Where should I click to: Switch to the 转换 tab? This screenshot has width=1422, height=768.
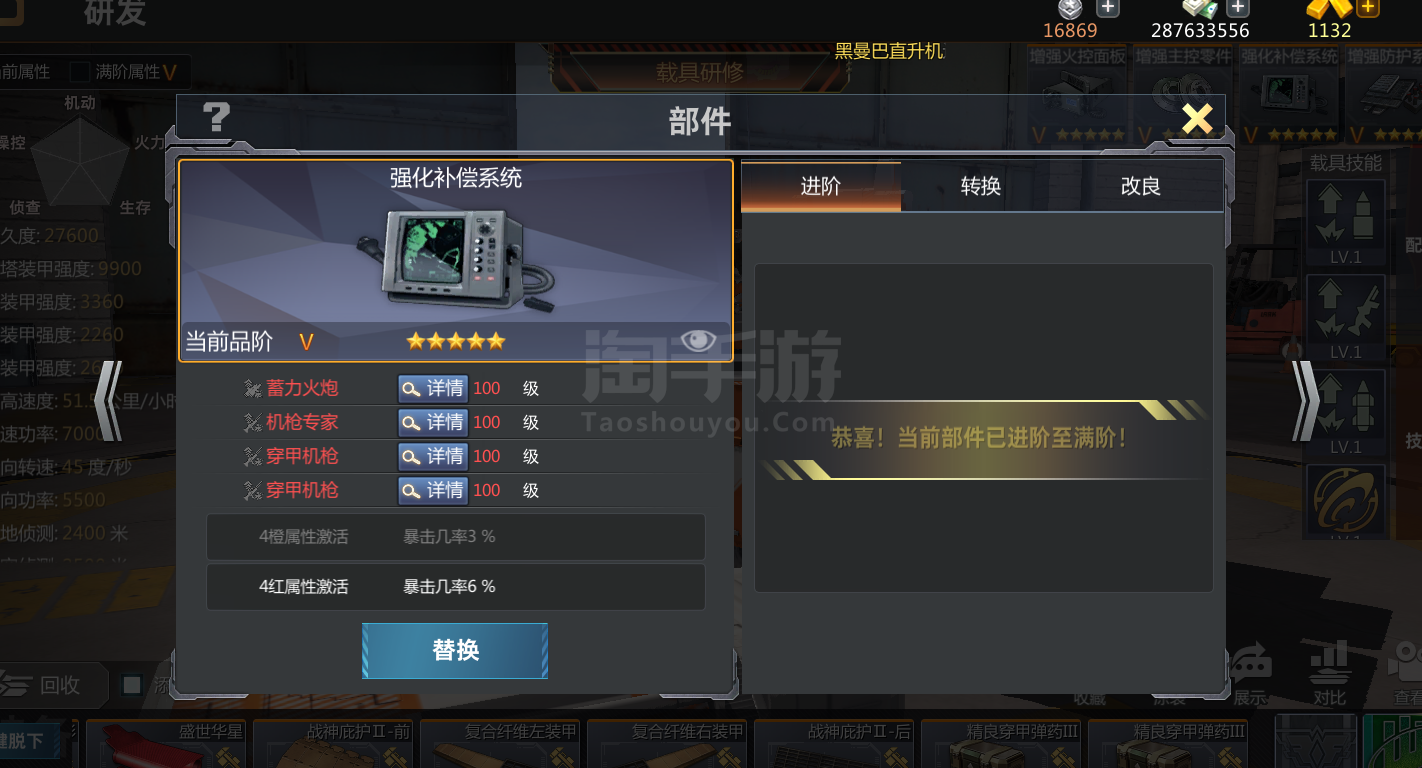pyautogui.click(x=981, y=186)
